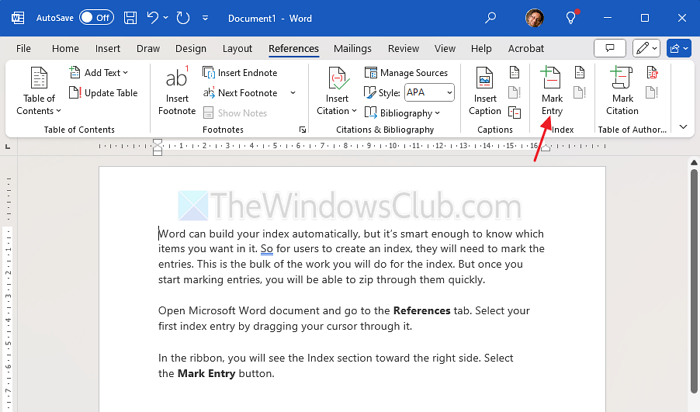Toggle the AutoSave switch
The width and height of the screenshot is (700, 412).
96,18
